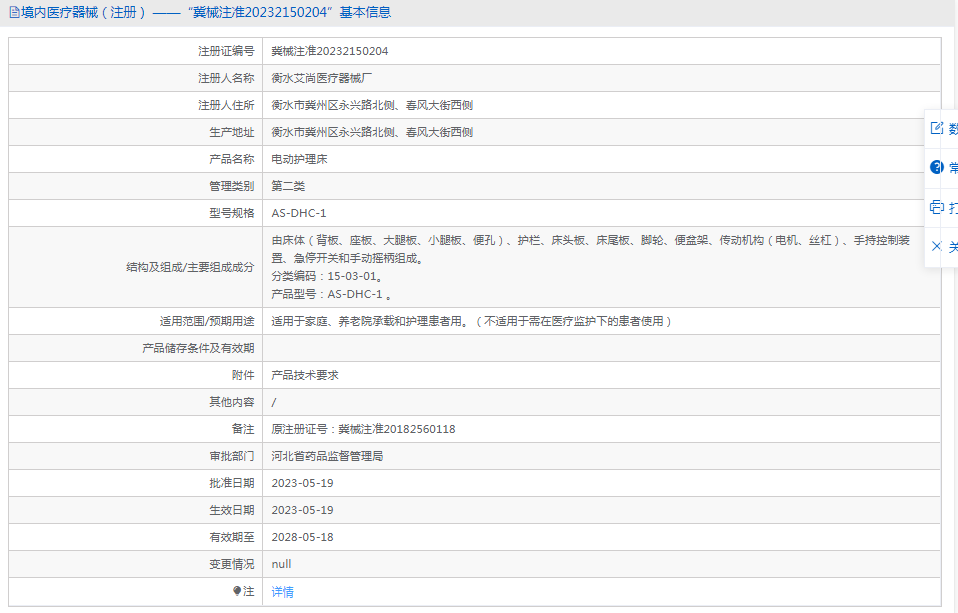Click the 附件 label
This screenshot has height=613, width=958.
(243, 375)
